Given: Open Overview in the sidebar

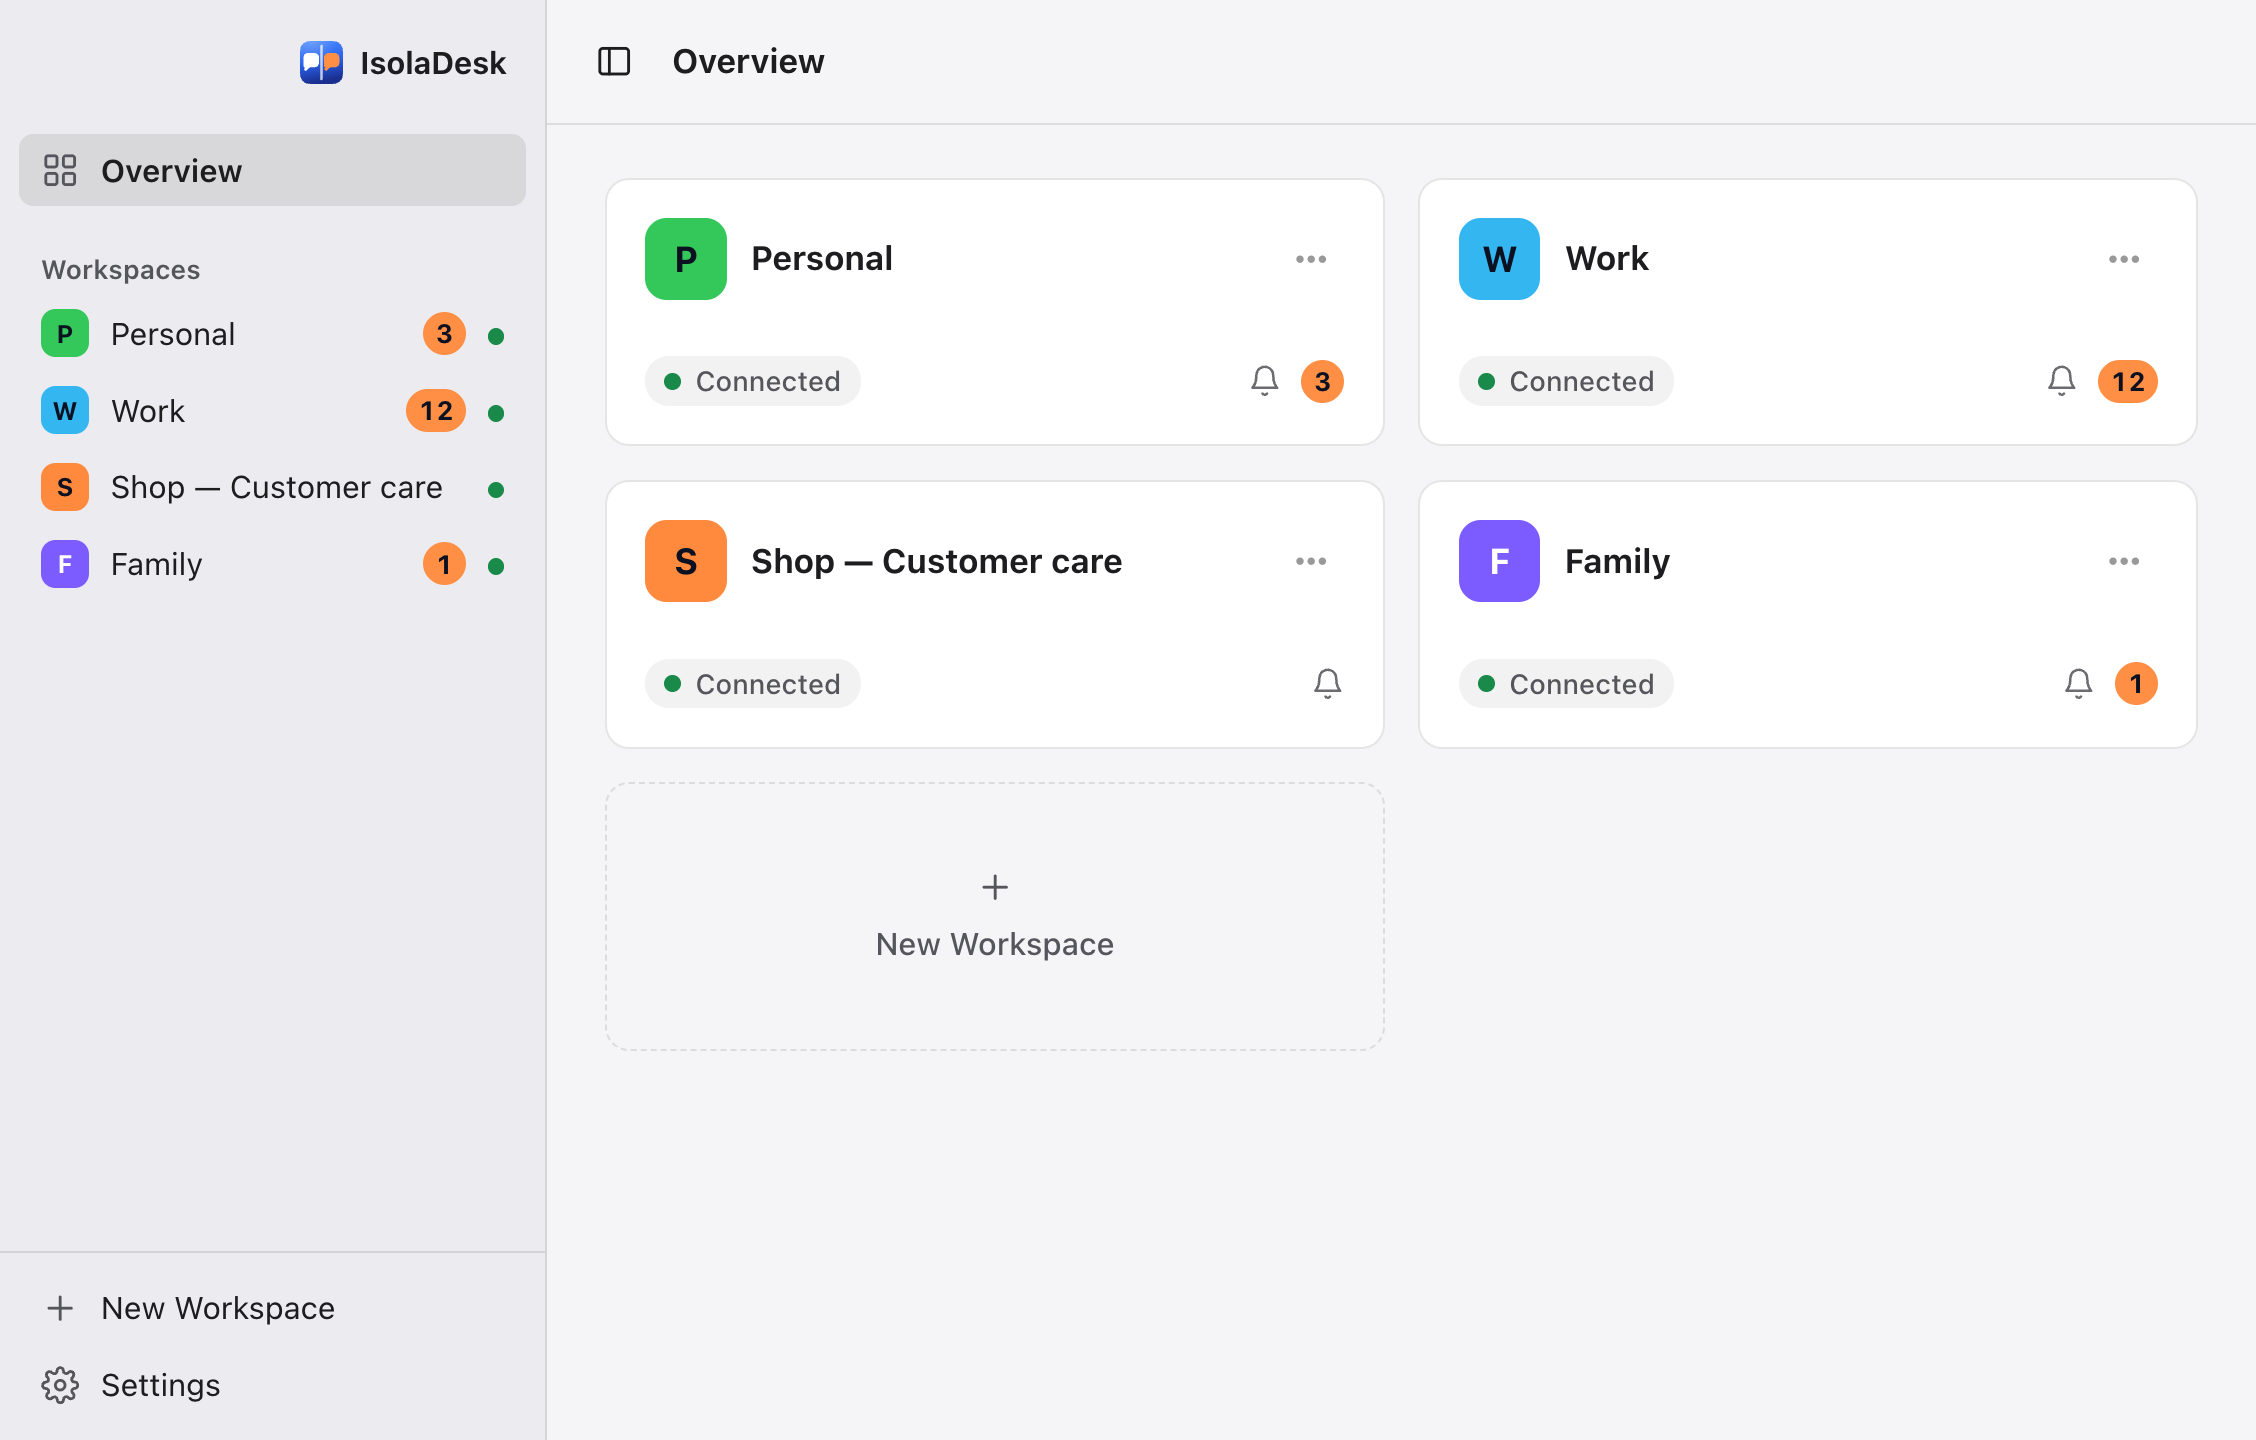Looking at the screenshot, I should 272,170.
